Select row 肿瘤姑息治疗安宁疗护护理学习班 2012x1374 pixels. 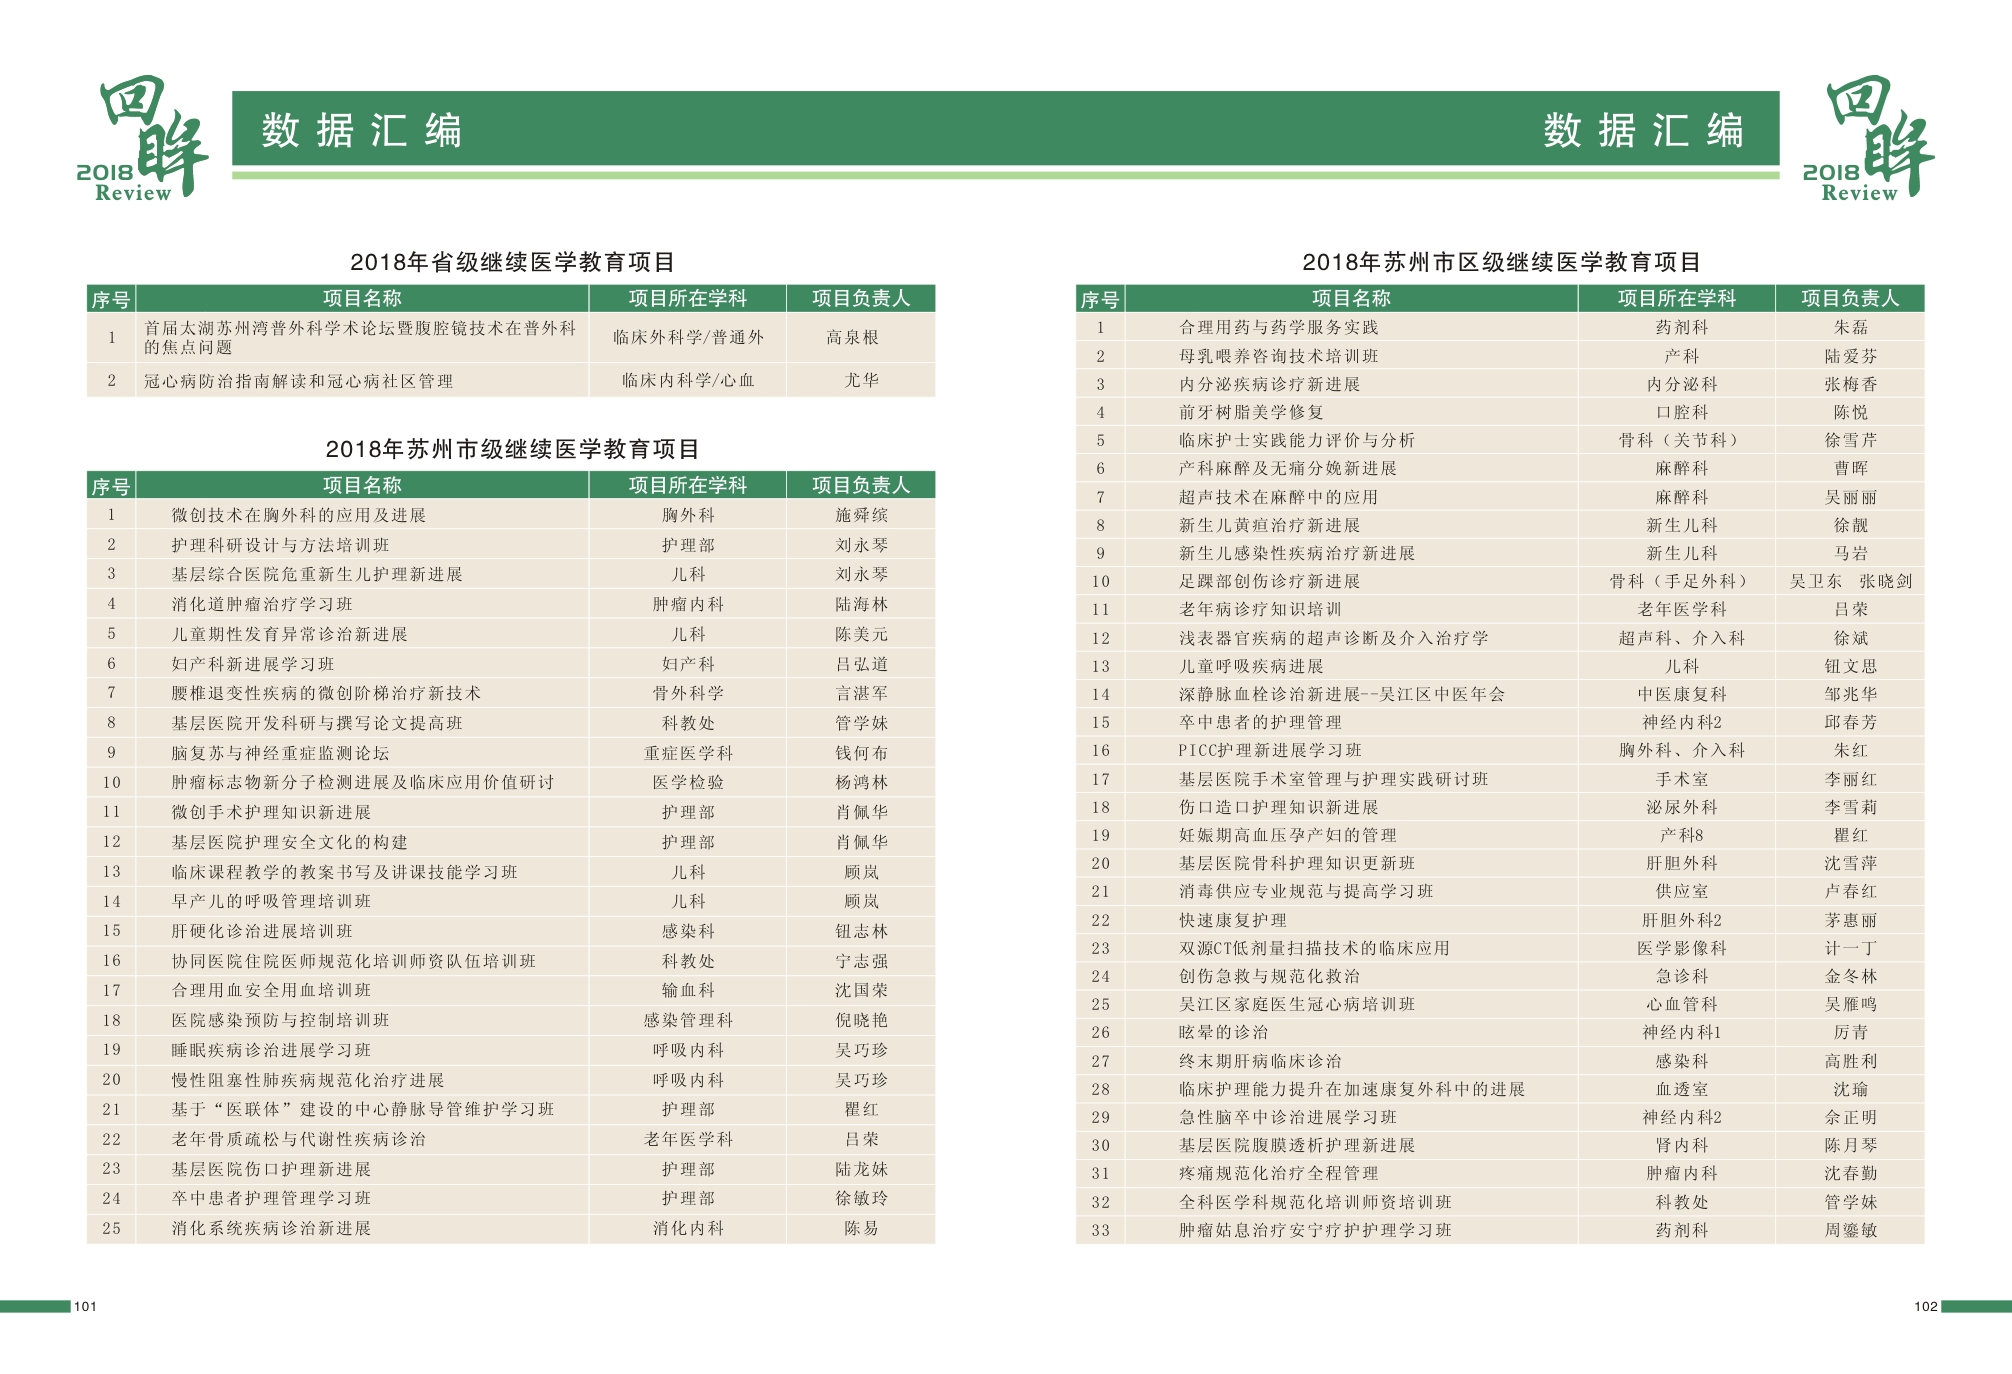[1314, 1230]
